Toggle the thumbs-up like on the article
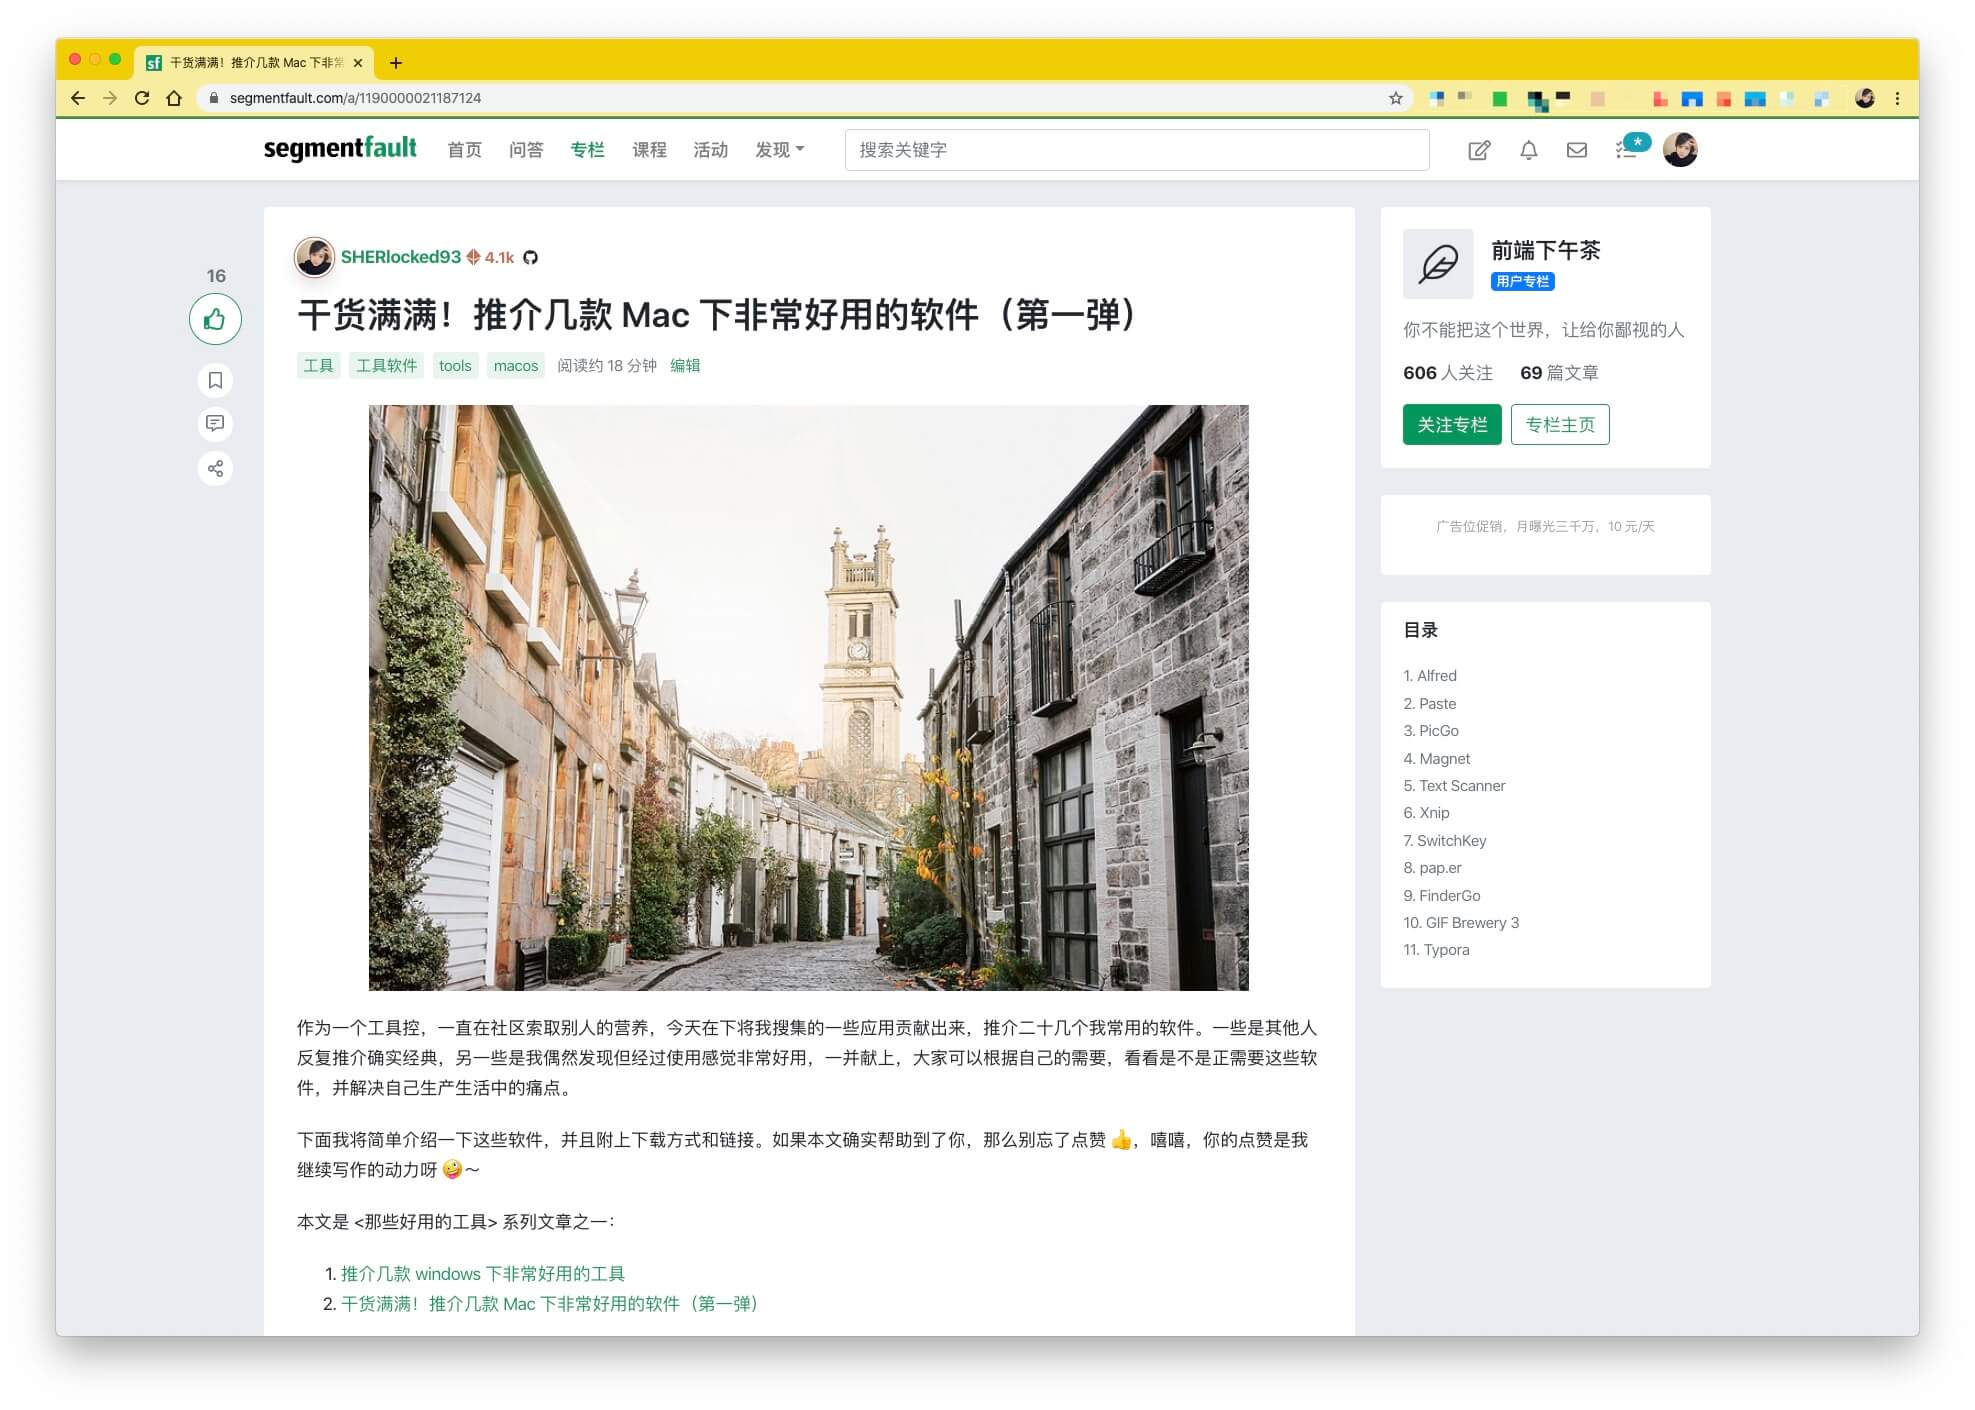1975x1410 pixels. click(x=214, y=318)
